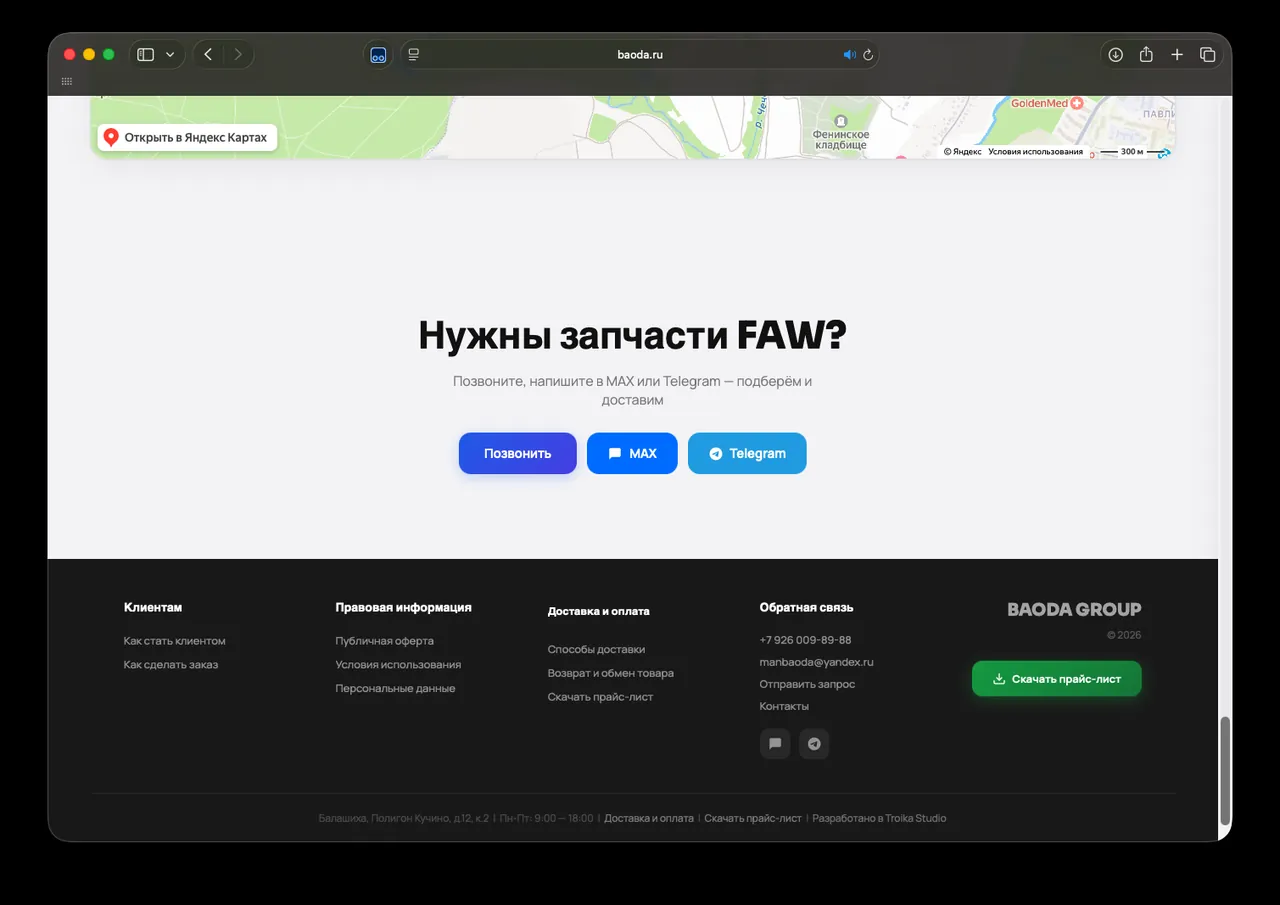Click the chat icon in the MAX button

[x=615, y=453]
